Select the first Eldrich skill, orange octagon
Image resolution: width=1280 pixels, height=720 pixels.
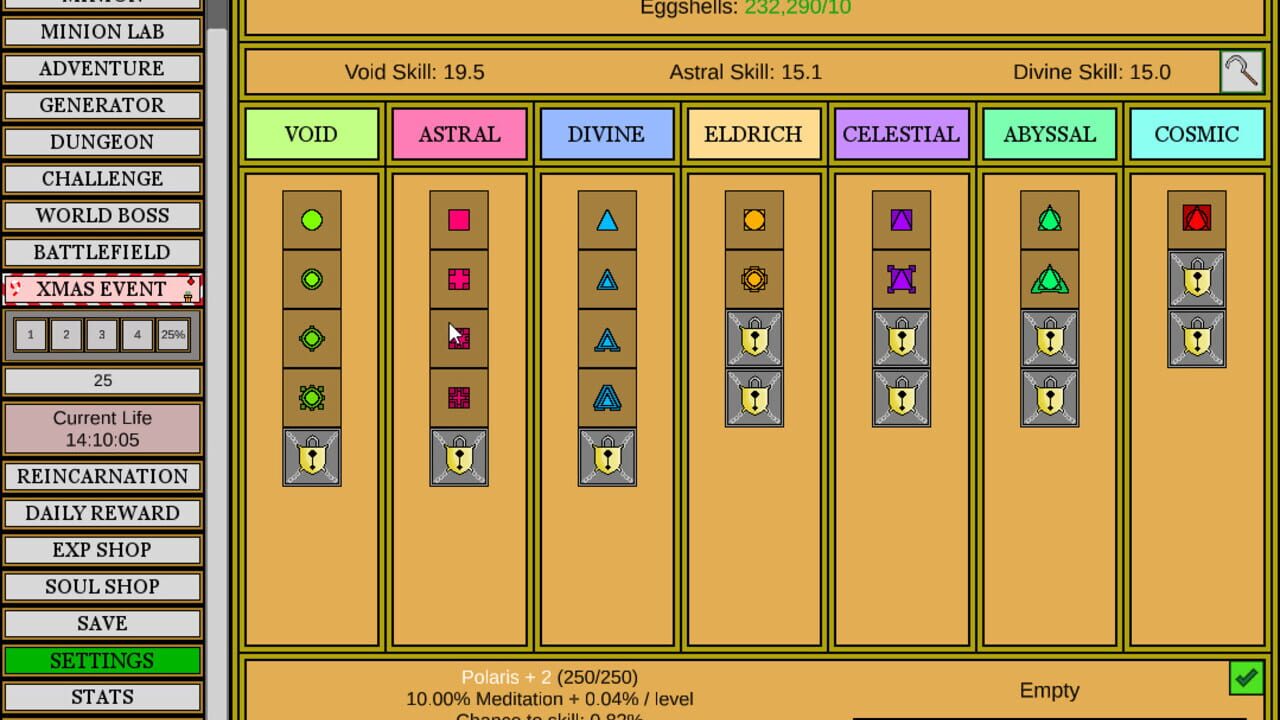tap(754, 220)
